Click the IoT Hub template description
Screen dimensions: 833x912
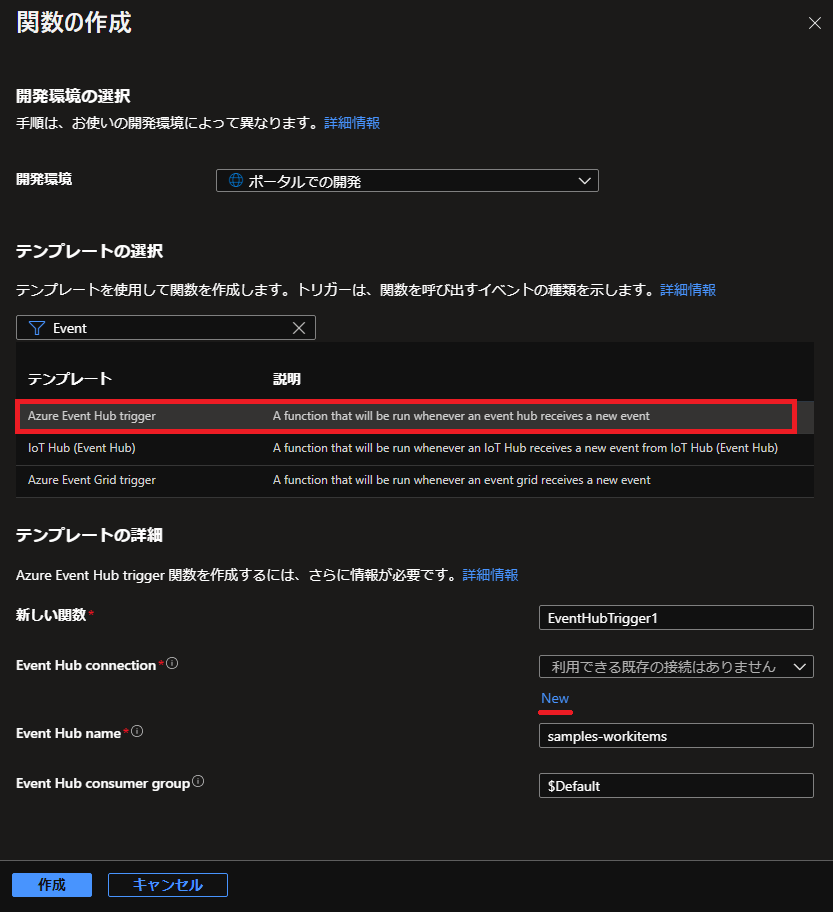(525, 448)
